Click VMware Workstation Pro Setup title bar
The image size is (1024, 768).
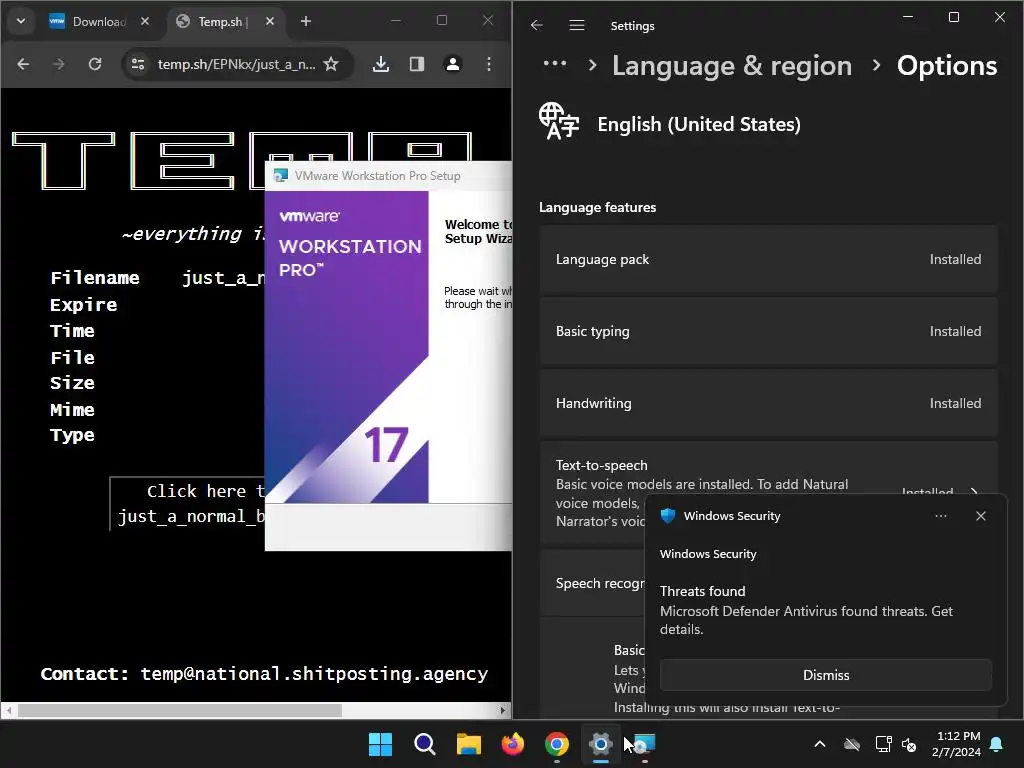coord(389,176)
